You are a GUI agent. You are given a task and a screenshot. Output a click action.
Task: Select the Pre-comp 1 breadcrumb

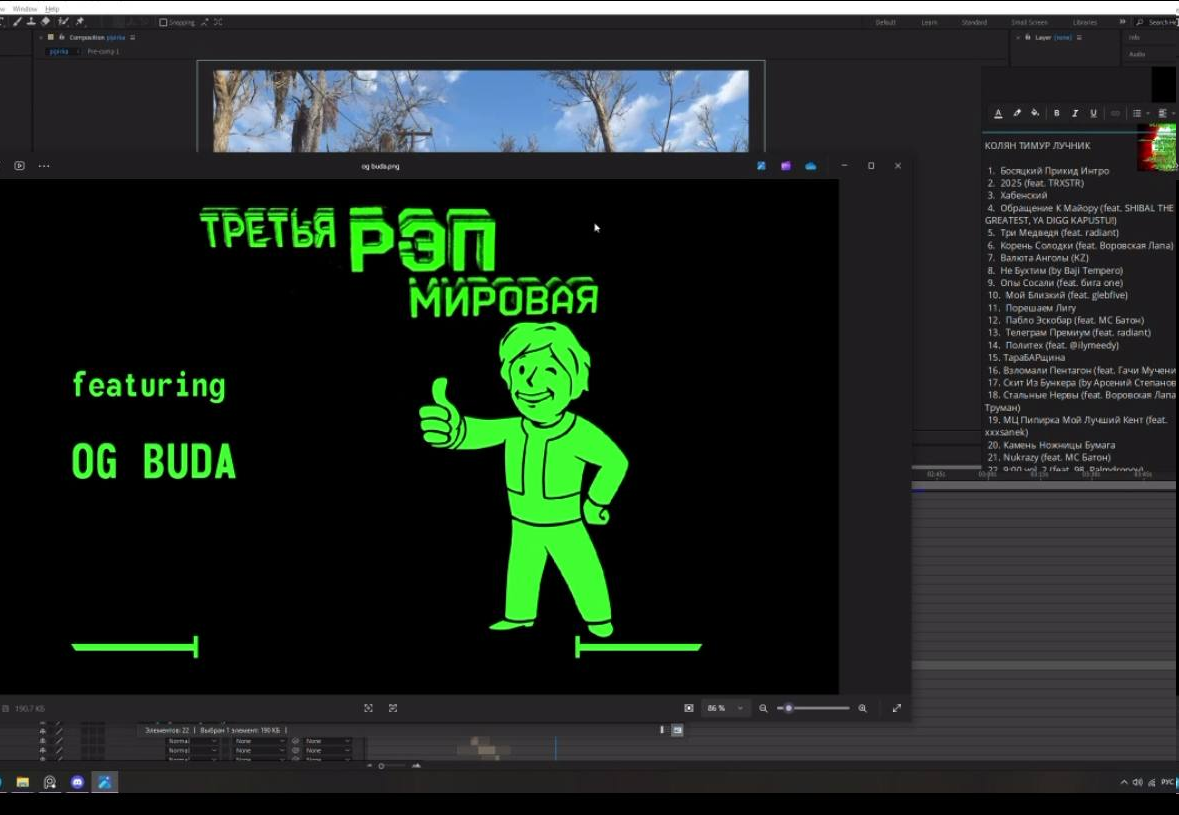[103, 51]
